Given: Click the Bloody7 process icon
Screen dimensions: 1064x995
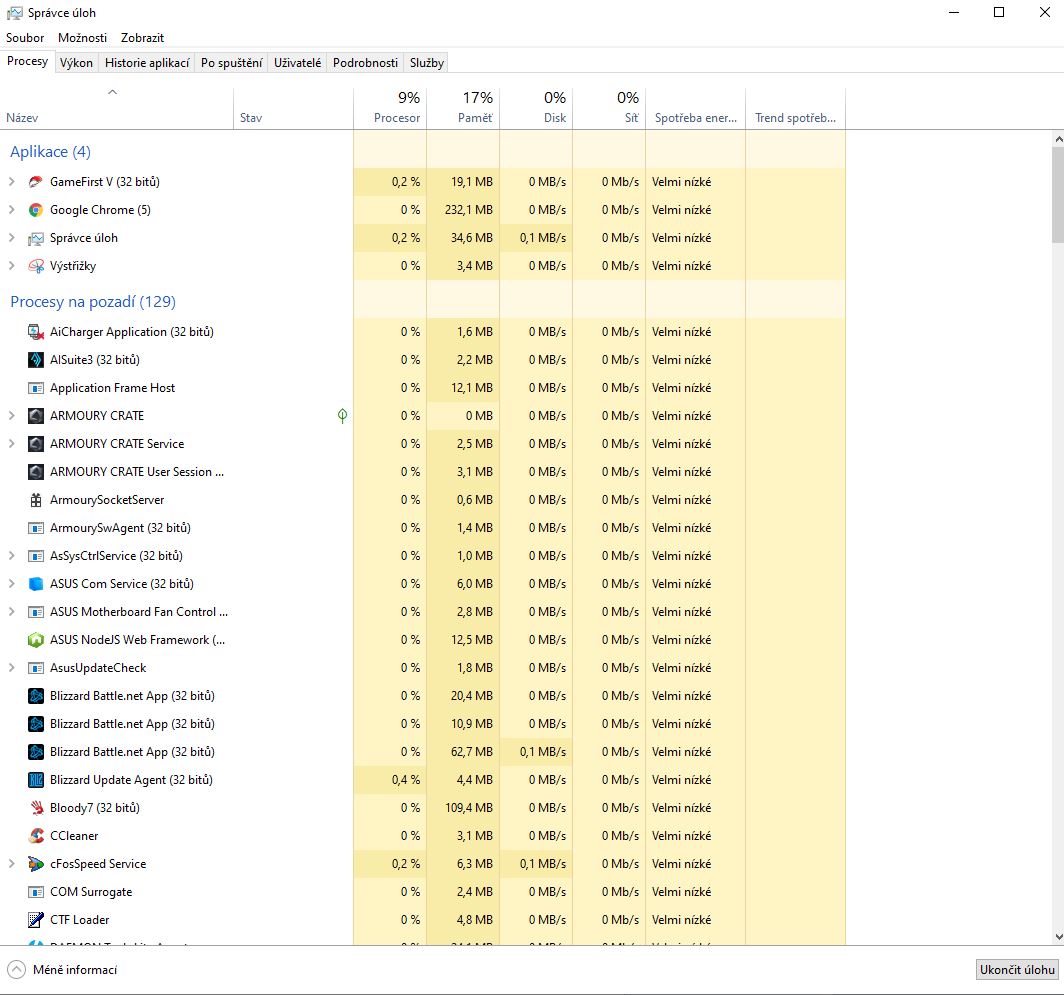Looking at the screenshot, I should pyautogui.click(x=35, y=808).
